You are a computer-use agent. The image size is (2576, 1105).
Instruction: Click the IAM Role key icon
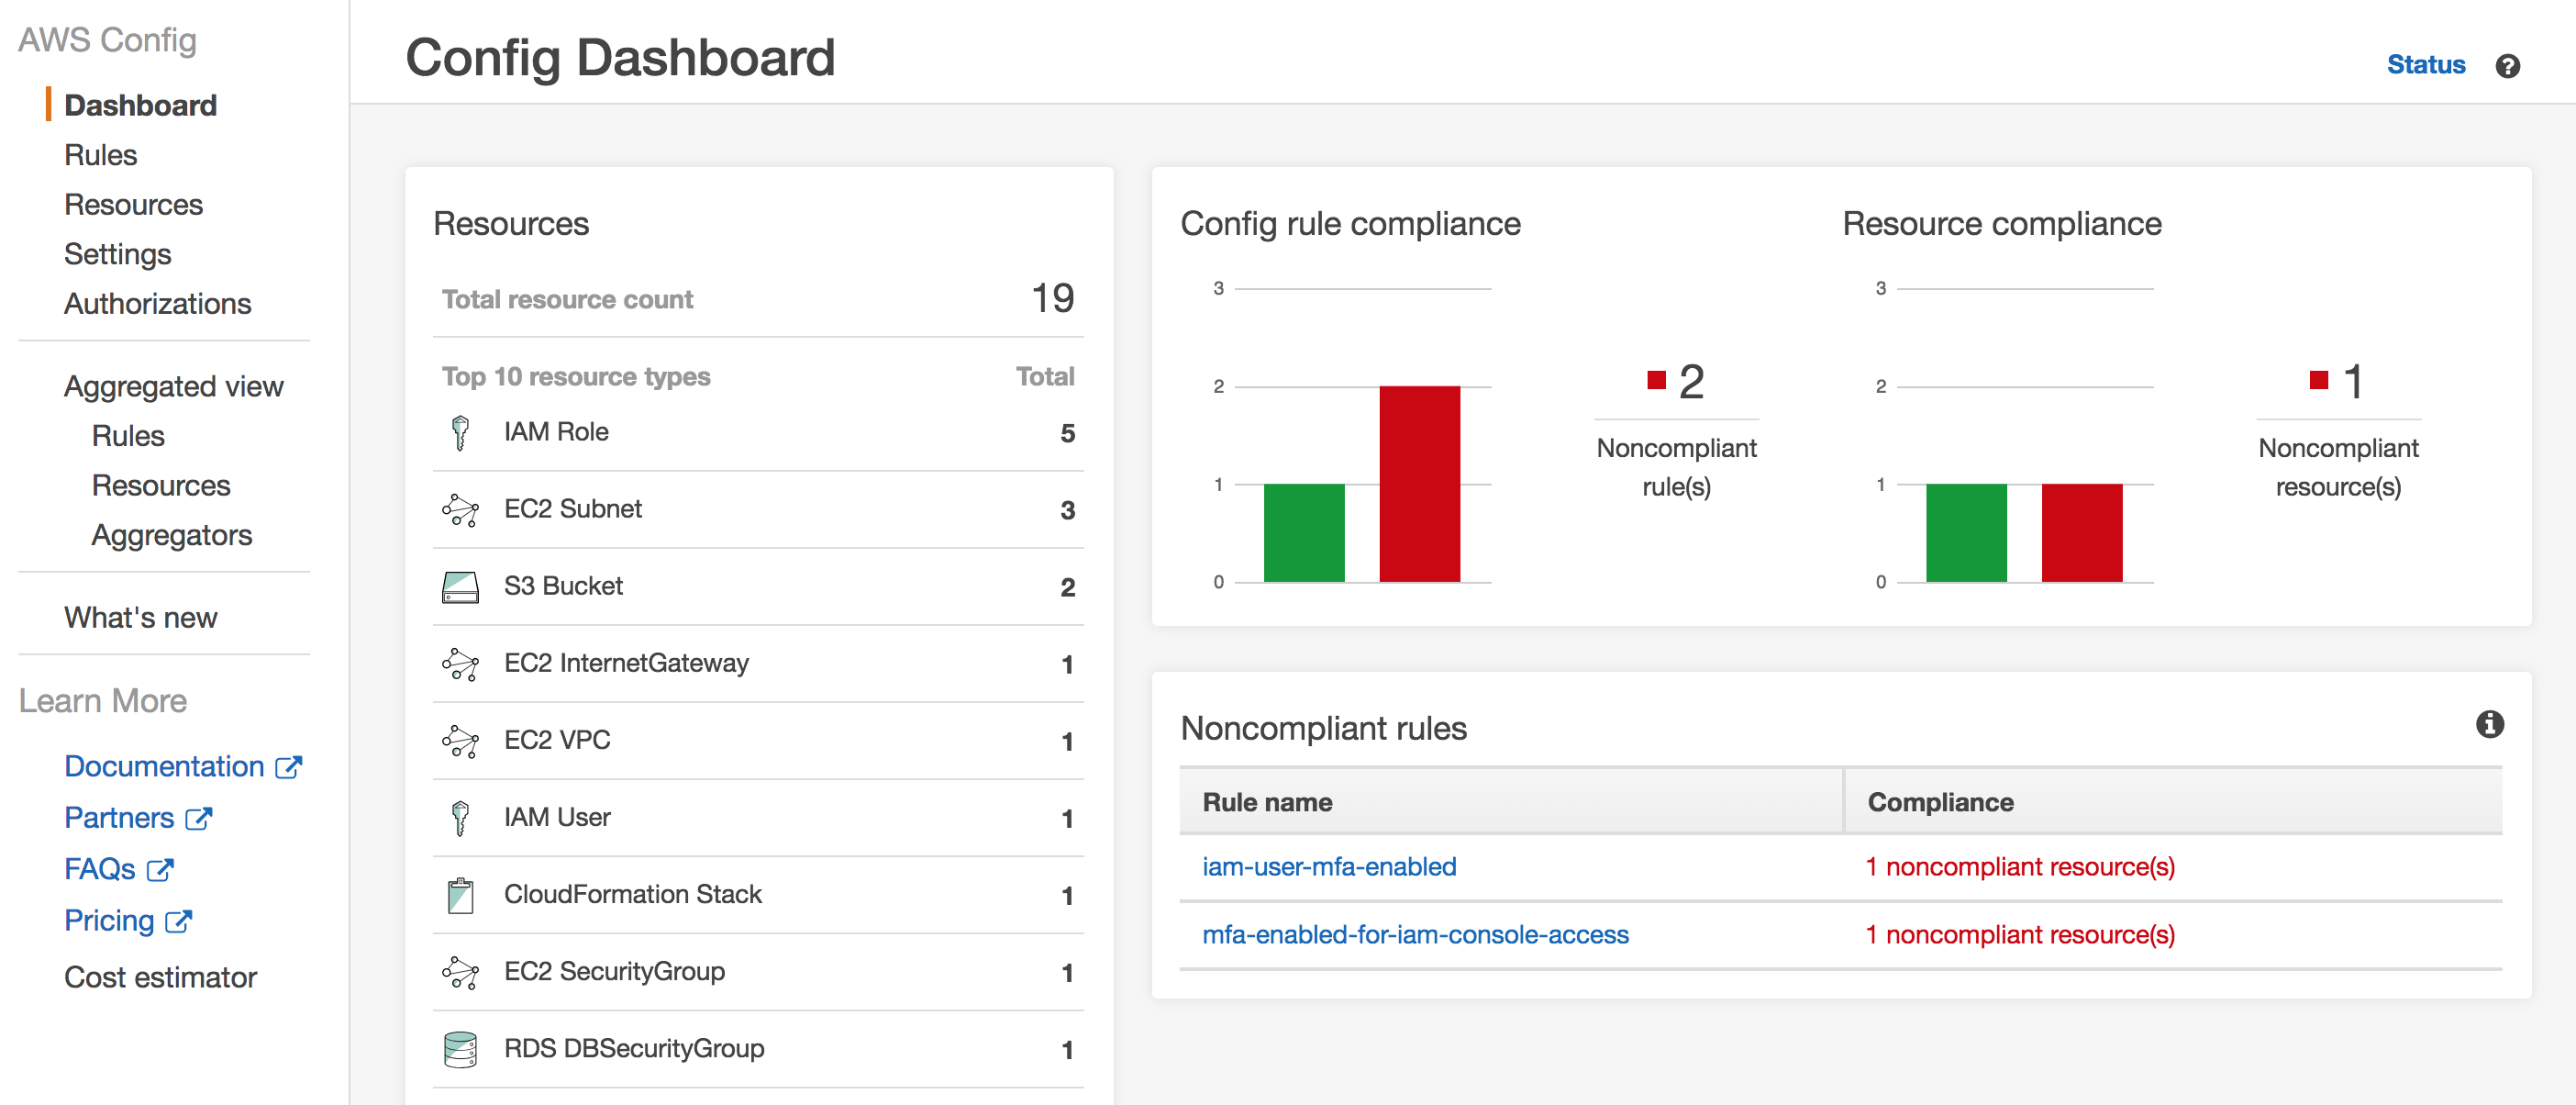coord(460,432)
